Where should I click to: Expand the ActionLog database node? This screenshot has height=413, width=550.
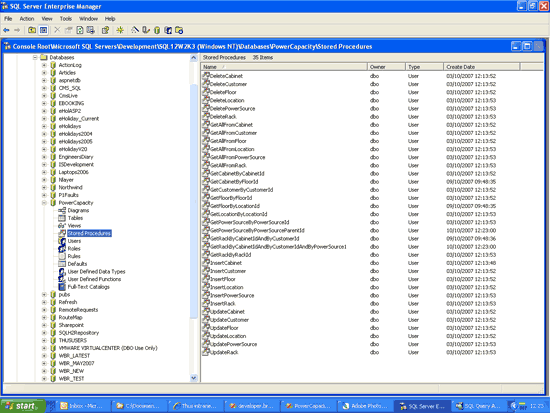point(44,65)
